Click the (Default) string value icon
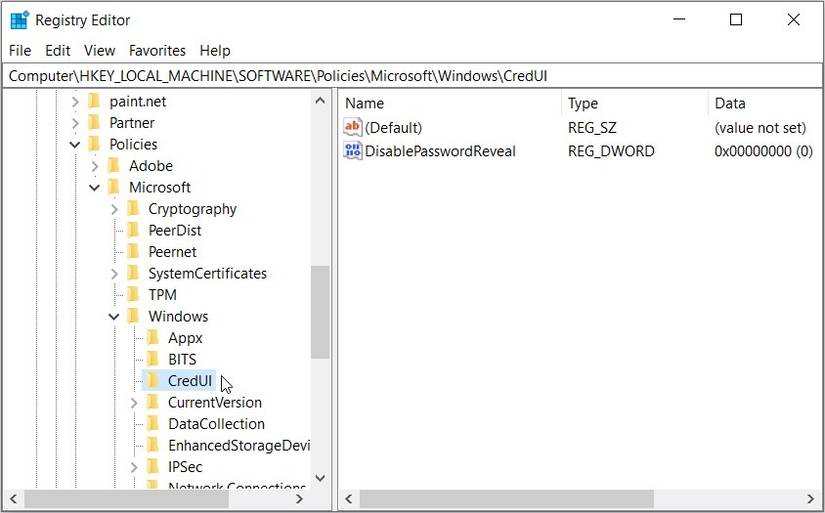Screen dimensions: 825x513 pyautogui.click(x=353, y=127)
